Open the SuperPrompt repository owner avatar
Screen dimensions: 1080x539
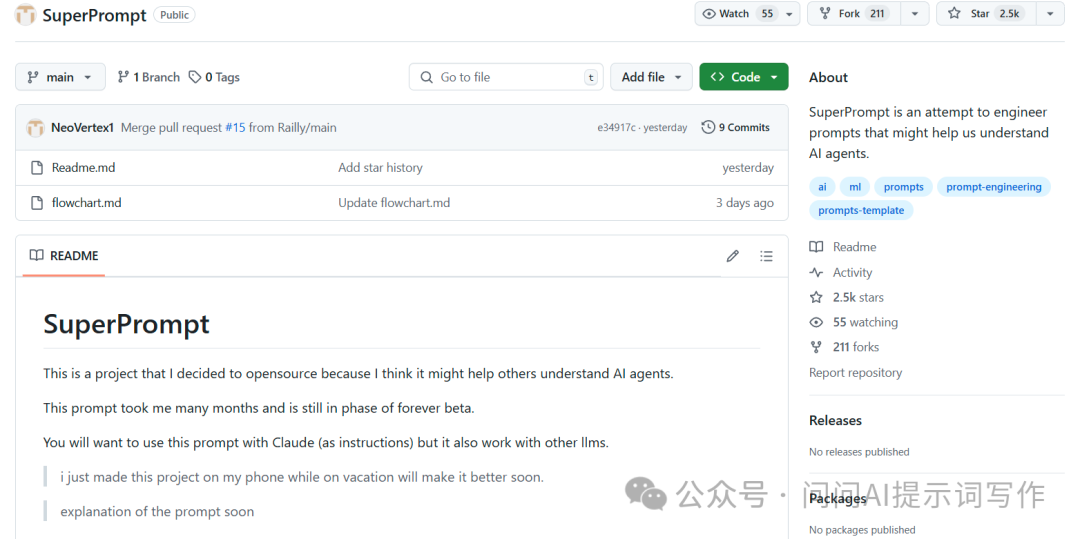click(25, 14)
